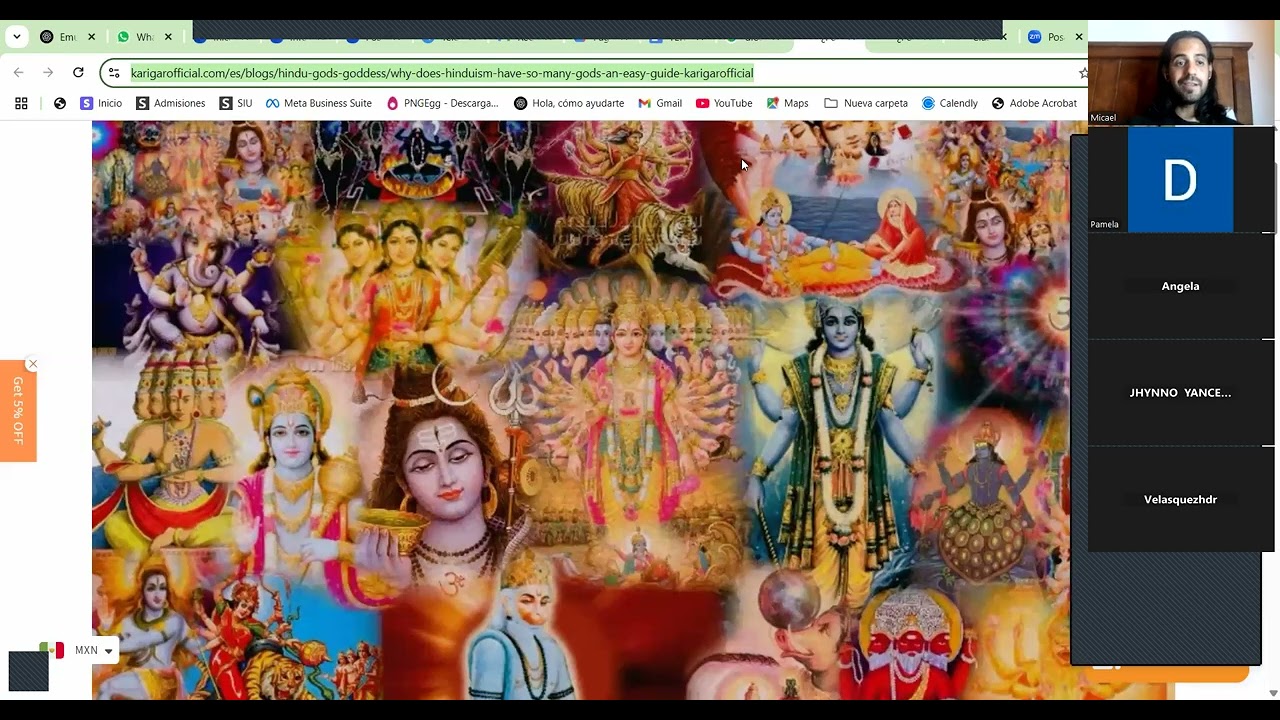The image size is (1280, 720).
Task: Open the Chrome apps grid shortcut
Action: point(21,103)
